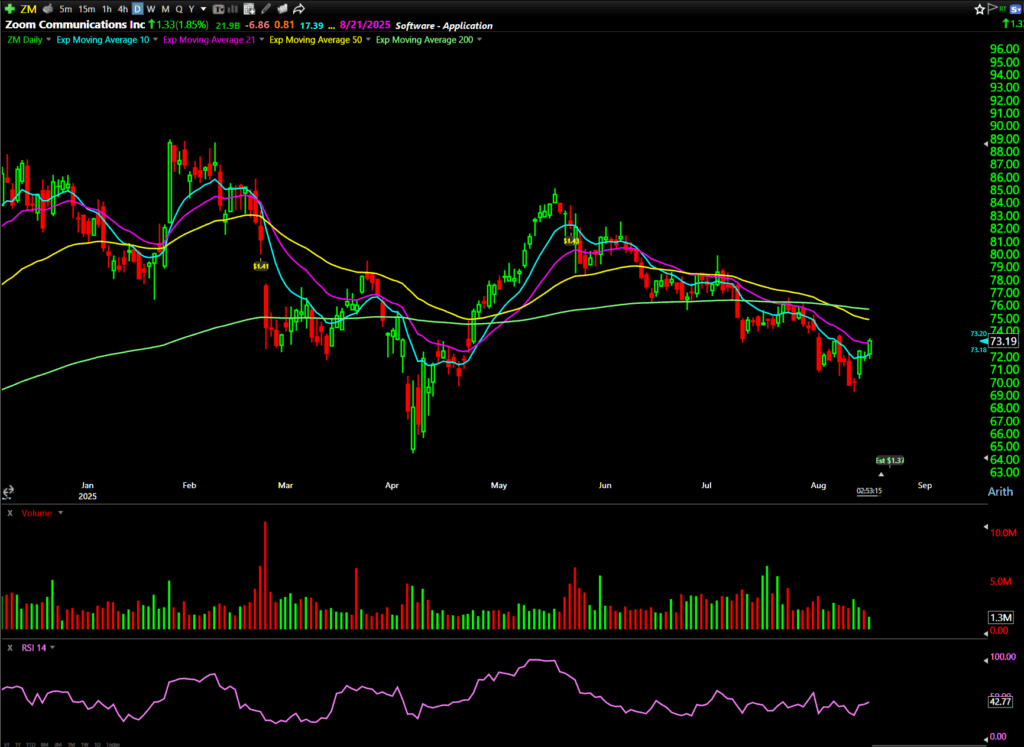1024x747 pixels.
Task: Select the W weekly timeframe
Action: 151,9
